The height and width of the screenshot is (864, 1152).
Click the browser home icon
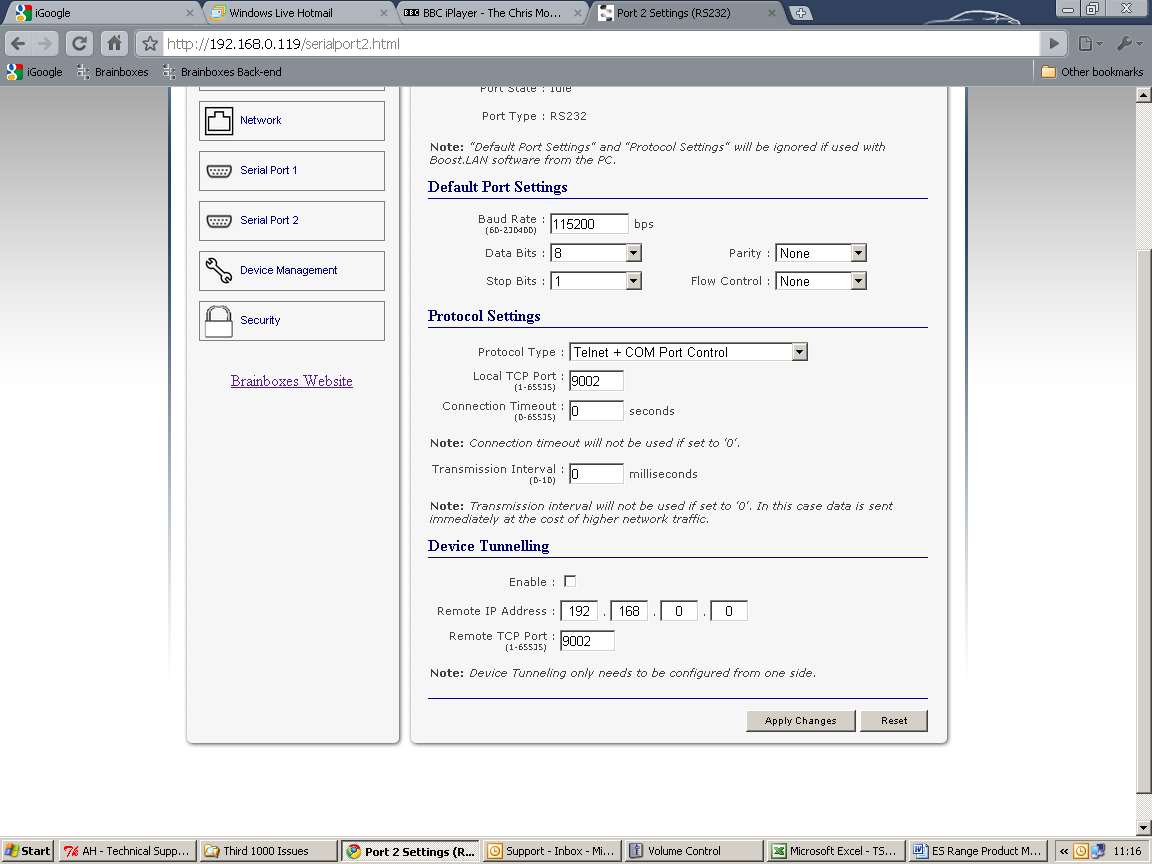point(114,43)
